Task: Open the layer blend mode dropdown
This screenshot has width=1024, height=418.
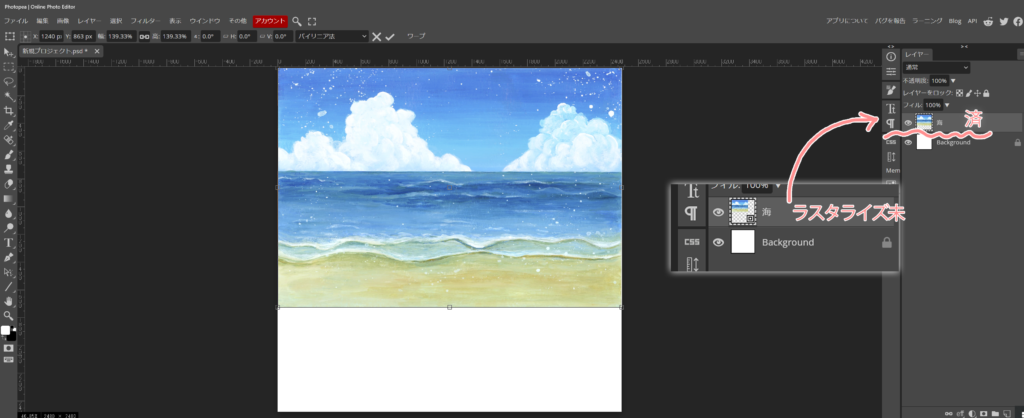Action: click(x=936, y=68)
